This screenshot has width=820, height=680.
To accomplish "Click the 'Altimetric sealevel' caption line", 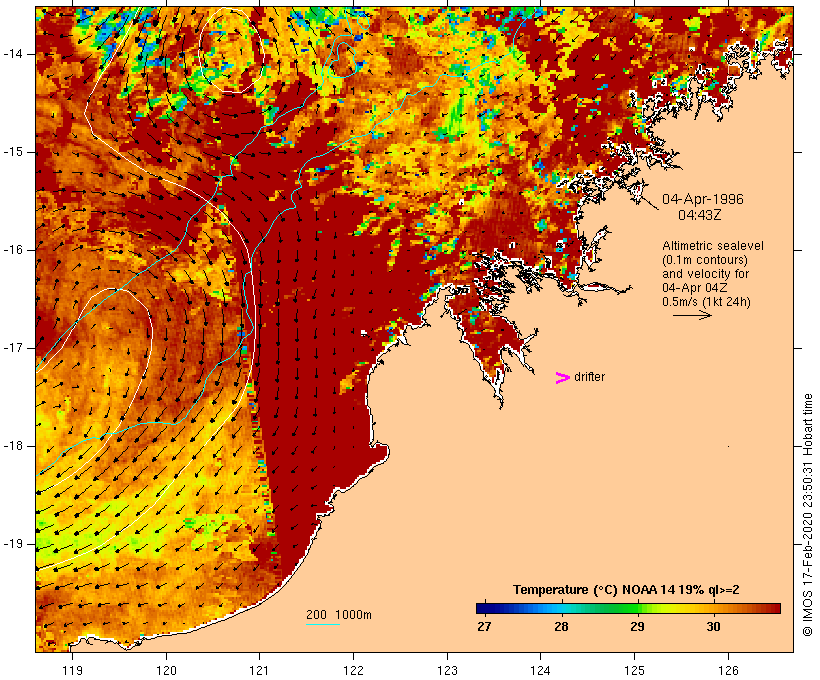I will [713, 246].
